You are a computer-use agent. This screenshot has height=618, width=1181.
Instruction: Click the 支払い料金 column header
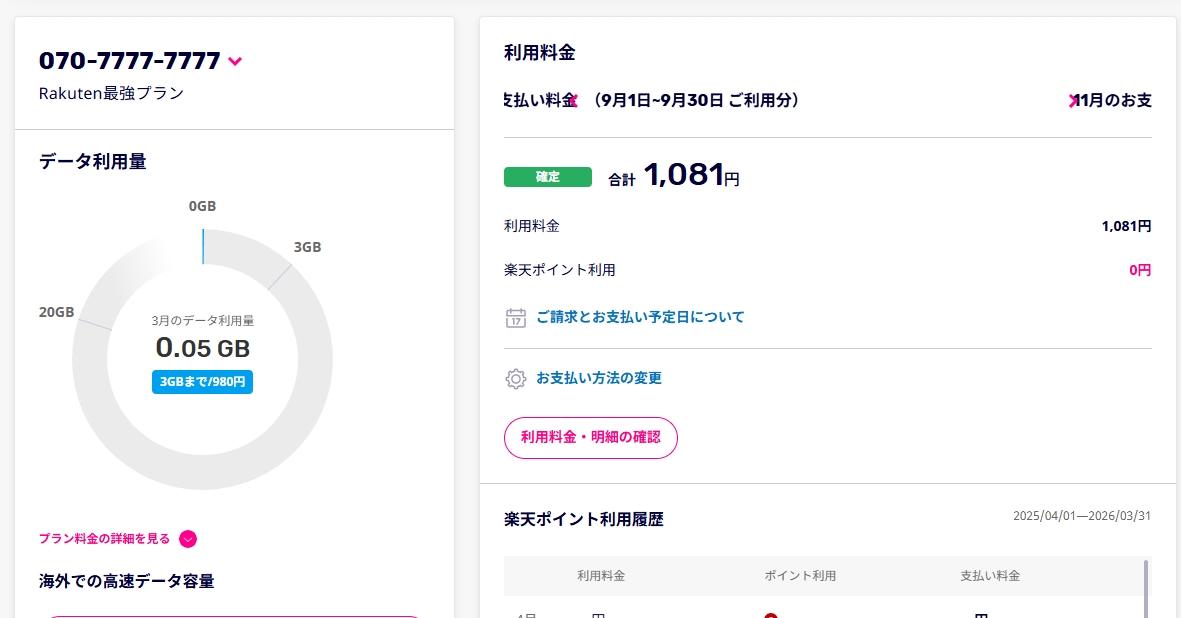coord(990,576)
